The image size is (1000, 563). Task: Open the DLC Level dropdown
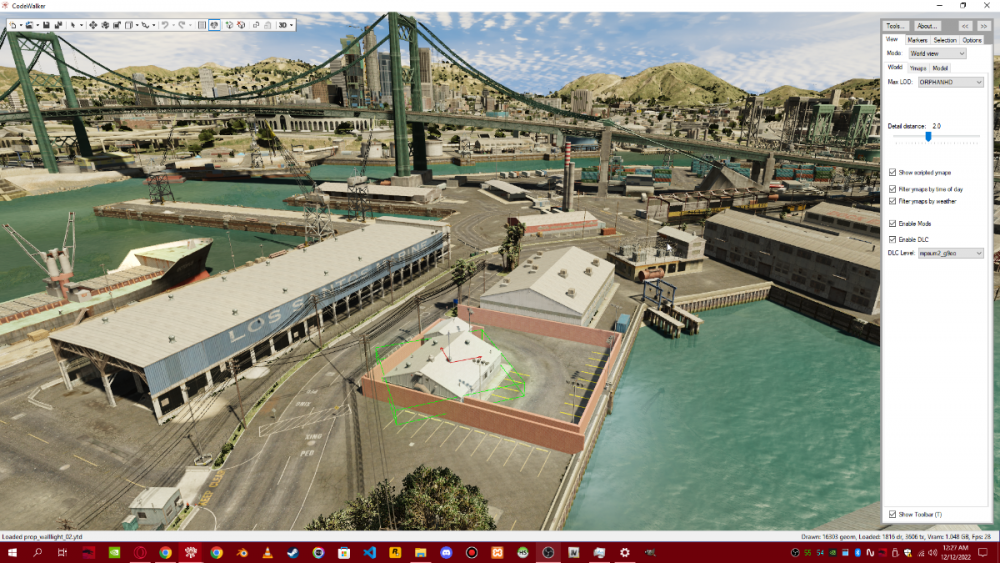tap(950, 253)
